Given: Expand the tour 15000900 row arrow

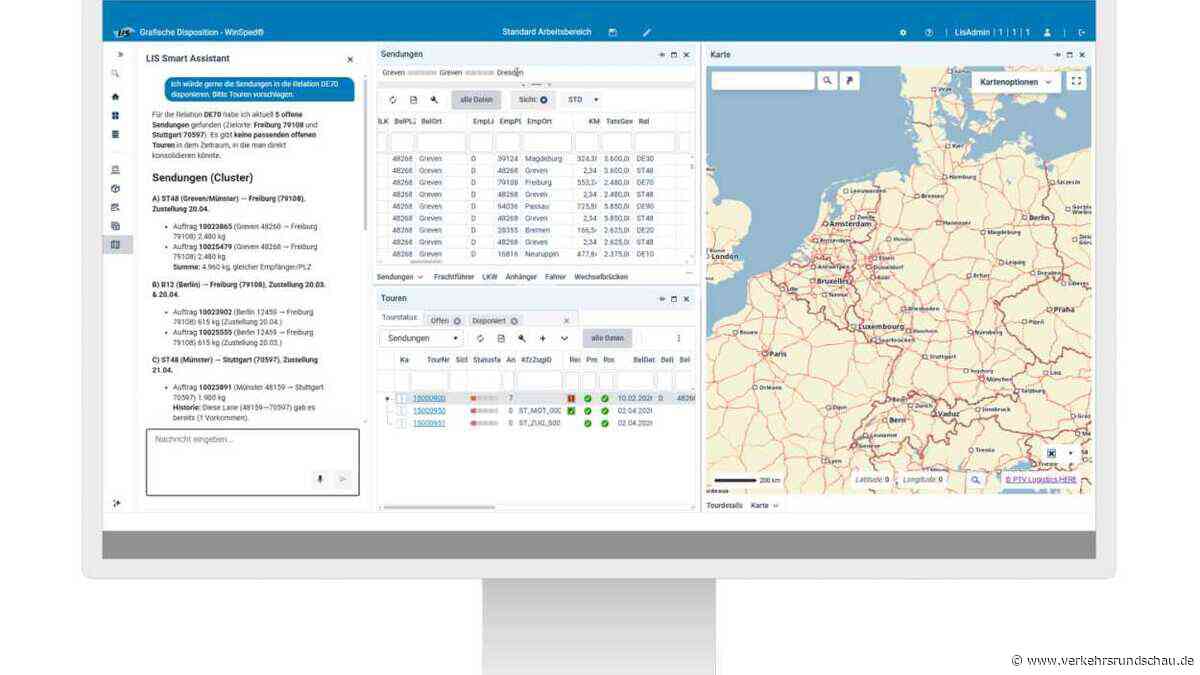Looking at the screenshot, I should point(387,398).
